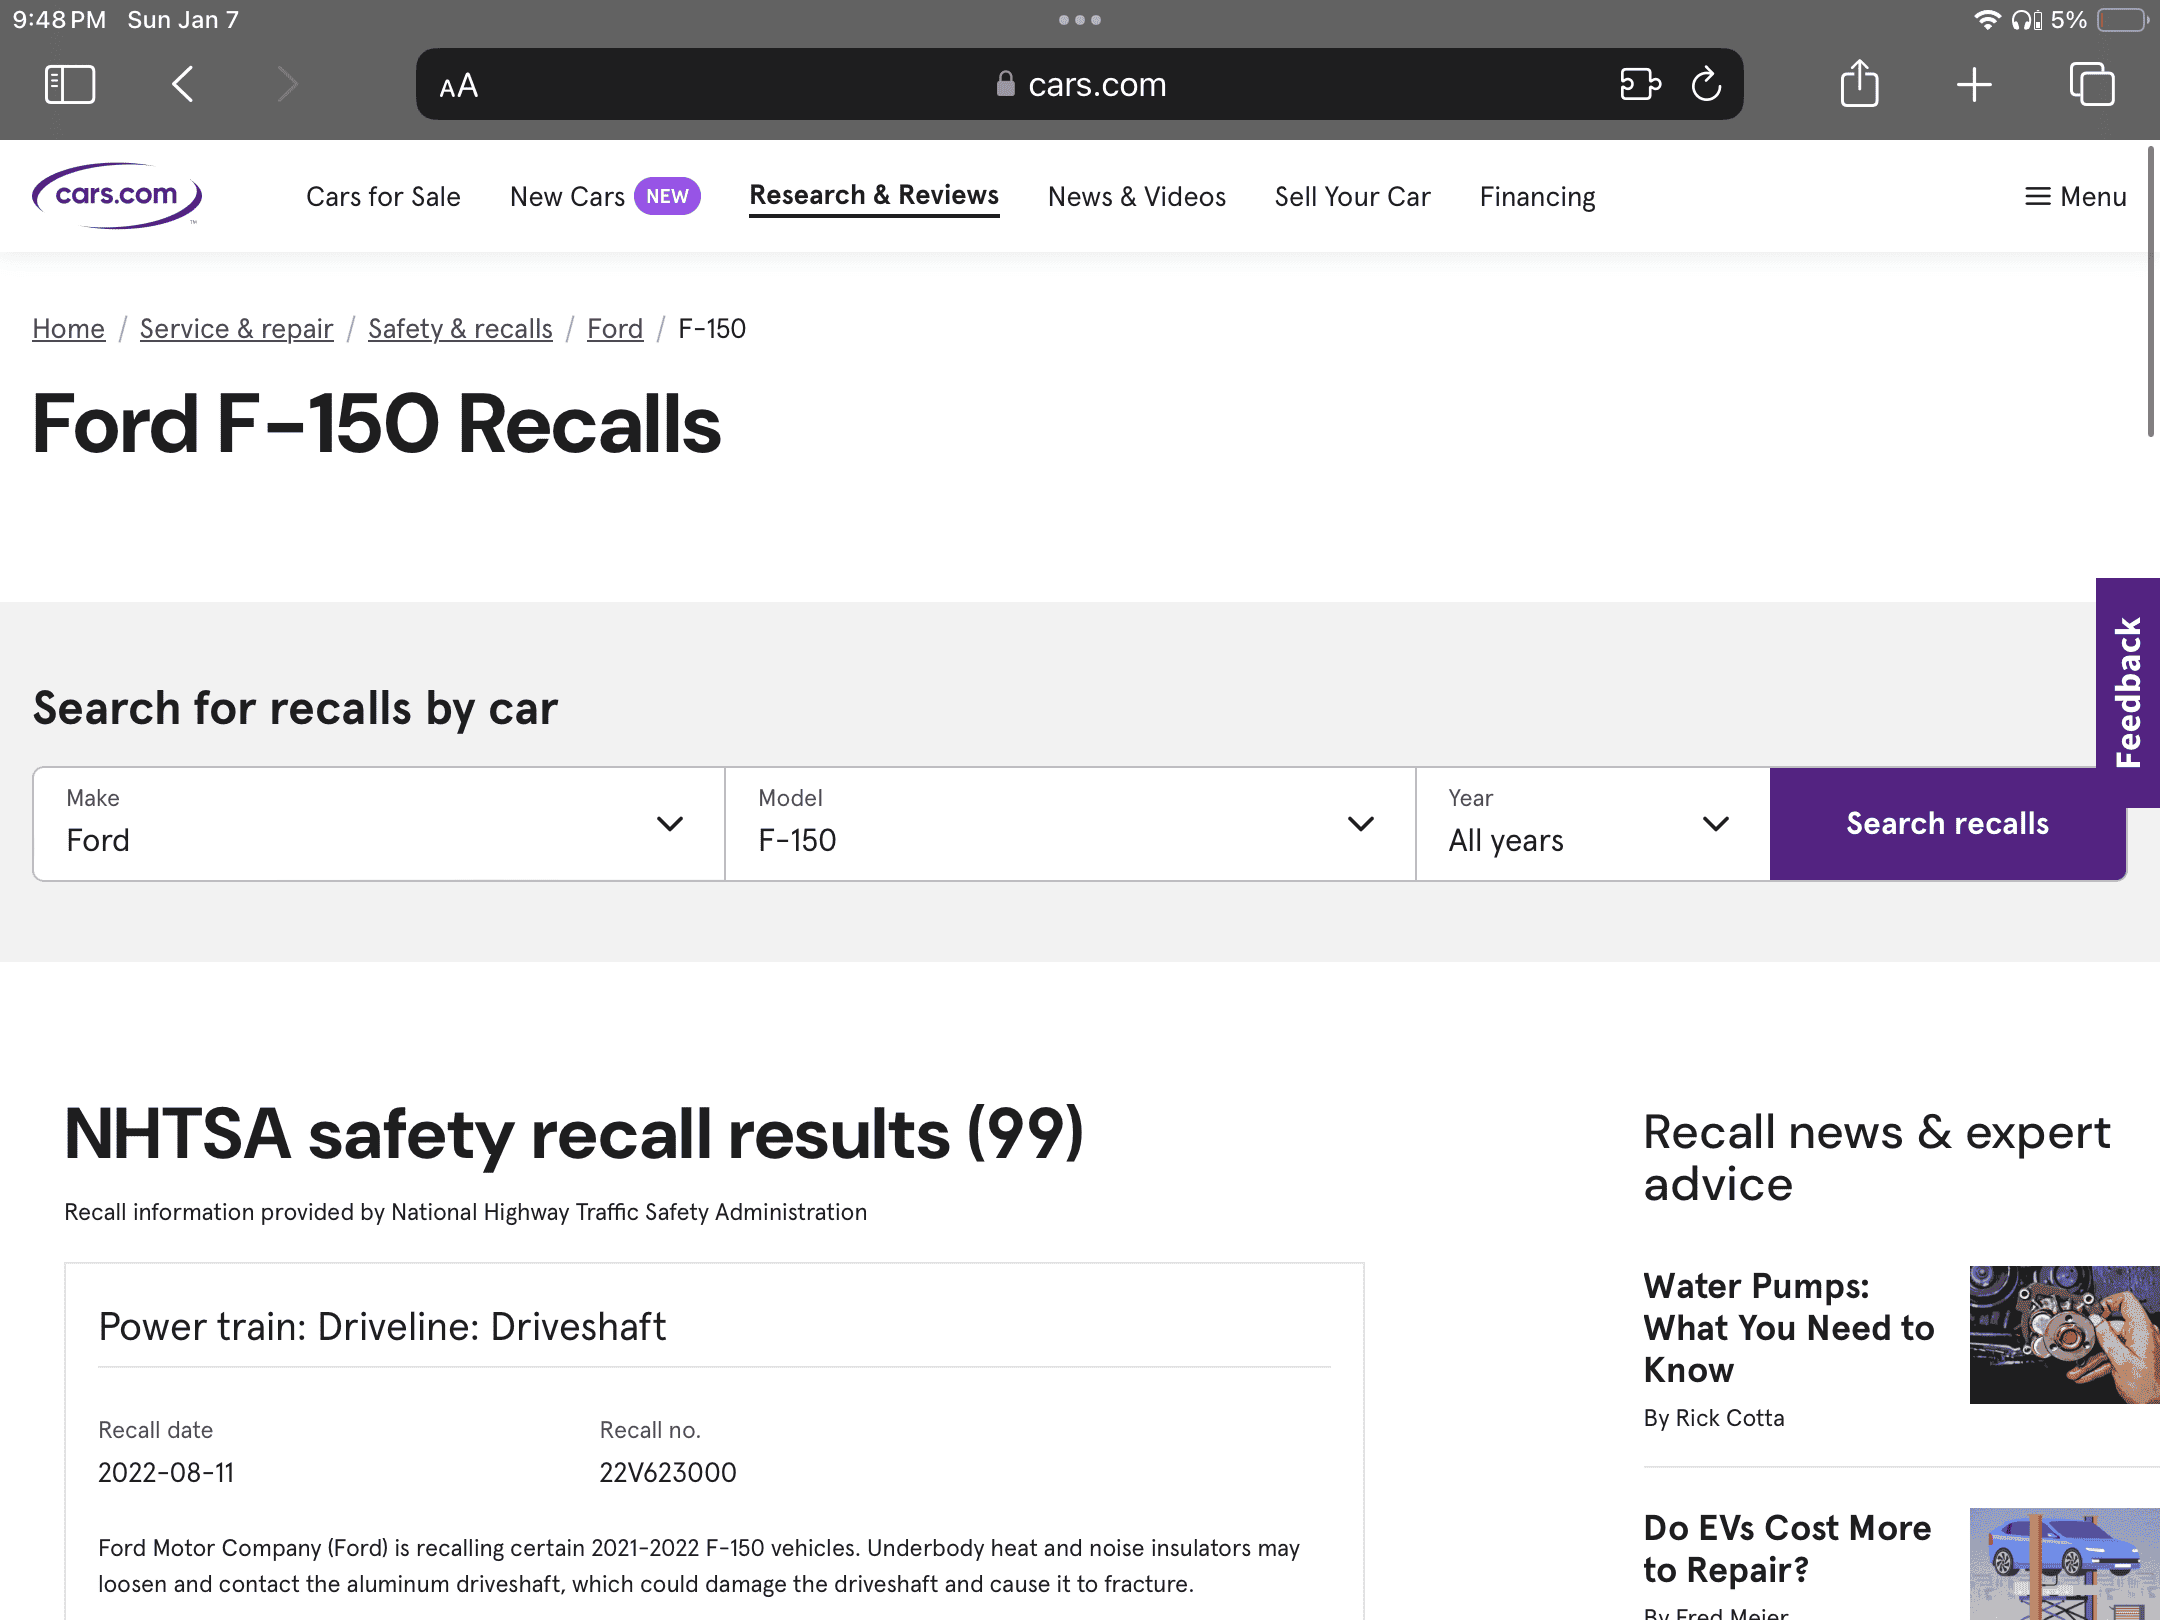Open the Safari share sheet
The width and height of the screenshot is (2160, 1620).
pos(1859,83)
